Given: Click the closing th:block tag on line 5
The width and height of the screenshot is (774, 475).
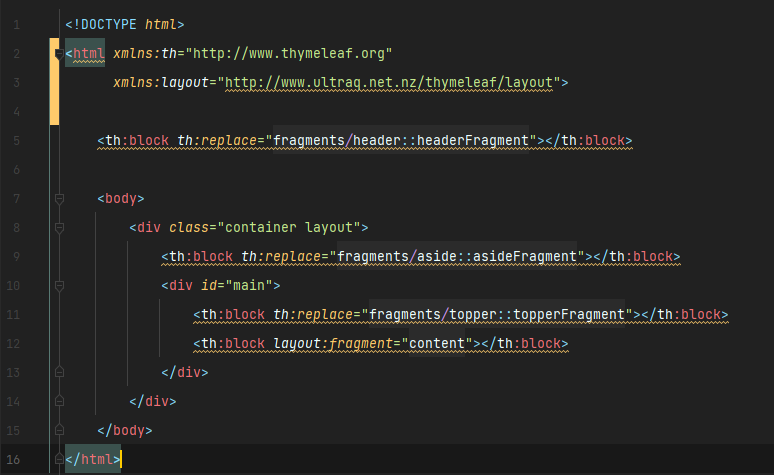Looking at the screenshot, I should click(x=589, y=141).
